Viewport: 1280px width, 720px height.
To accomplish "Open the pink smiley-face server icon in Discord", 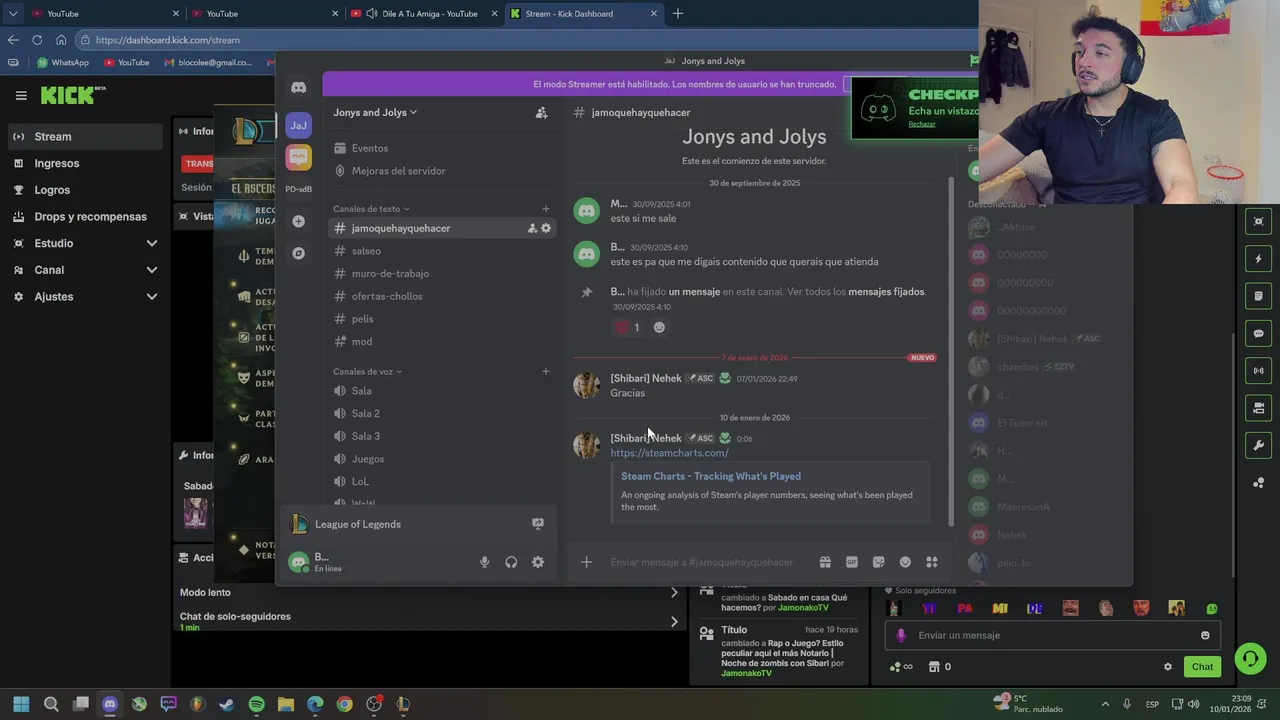I will click(298, 157).
